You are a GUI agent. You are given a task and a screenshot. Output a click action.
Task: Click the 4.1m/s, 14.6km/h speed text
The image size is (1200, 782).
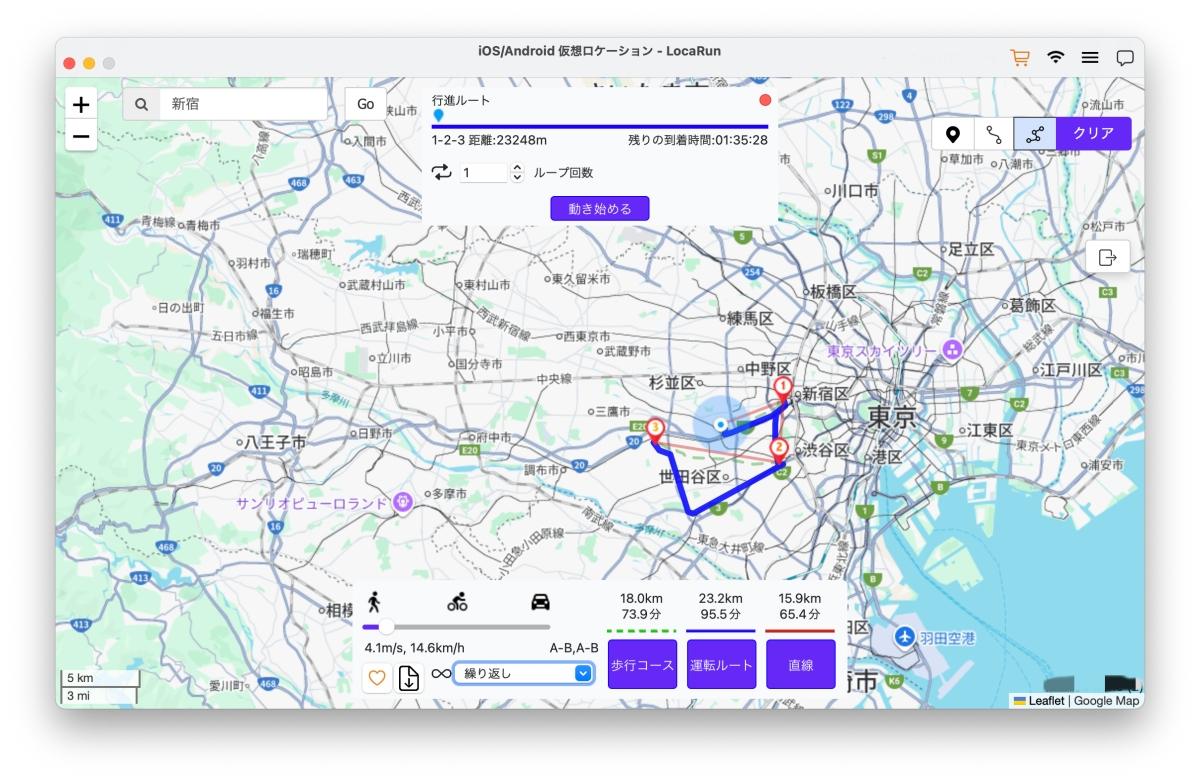[415, 648]
